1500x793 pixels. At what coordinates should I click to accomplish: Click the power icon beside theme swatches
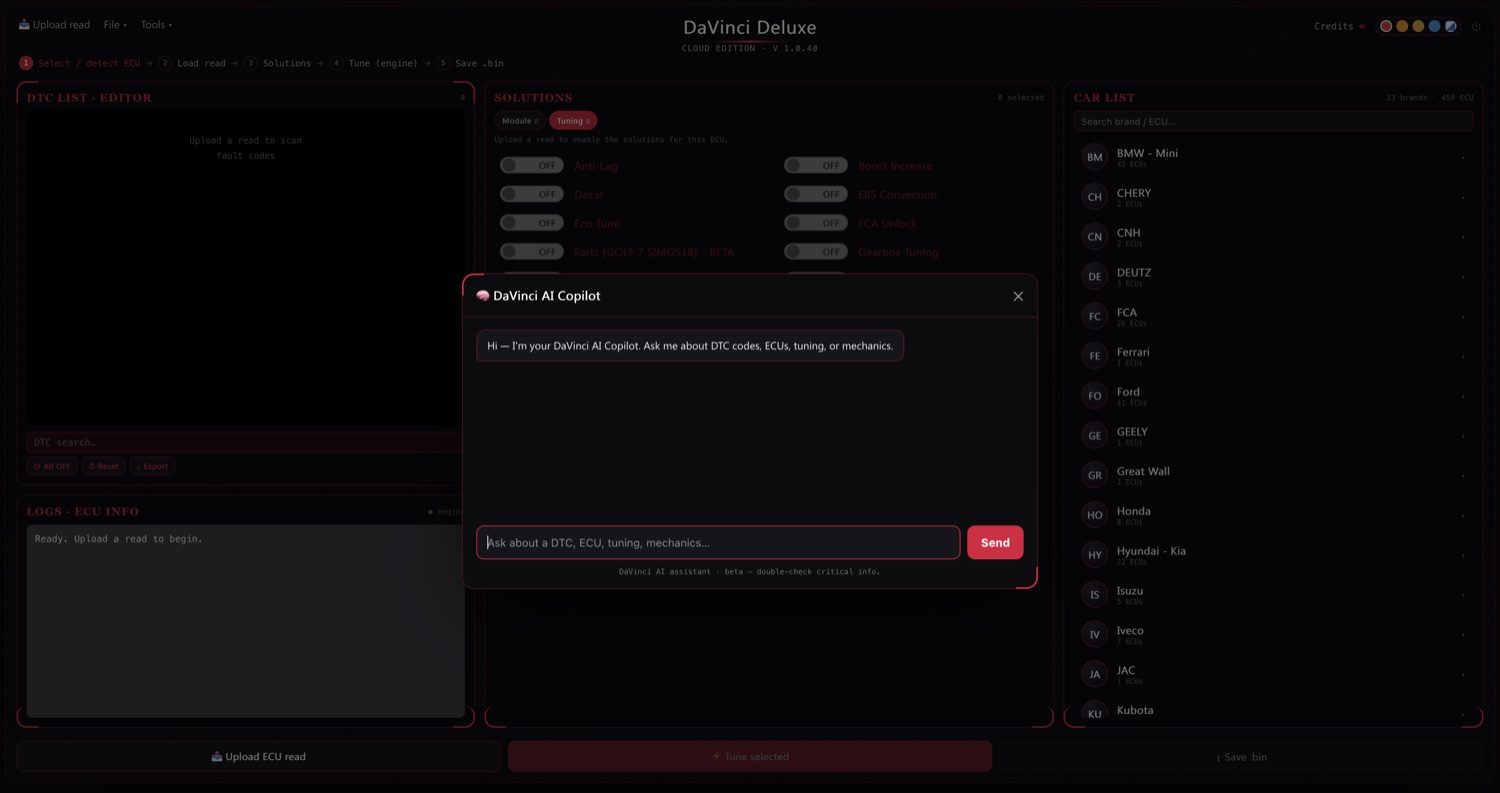pyautogui.click(x=1476, y=27)
